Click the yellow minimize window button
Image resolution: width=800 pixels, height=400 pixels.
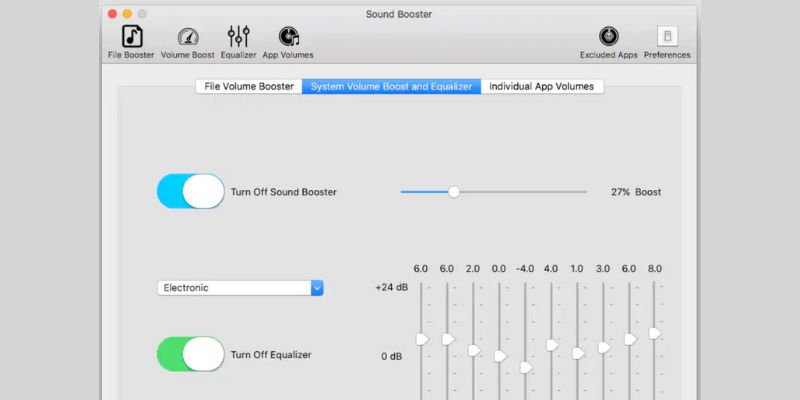tap(126, 14)
